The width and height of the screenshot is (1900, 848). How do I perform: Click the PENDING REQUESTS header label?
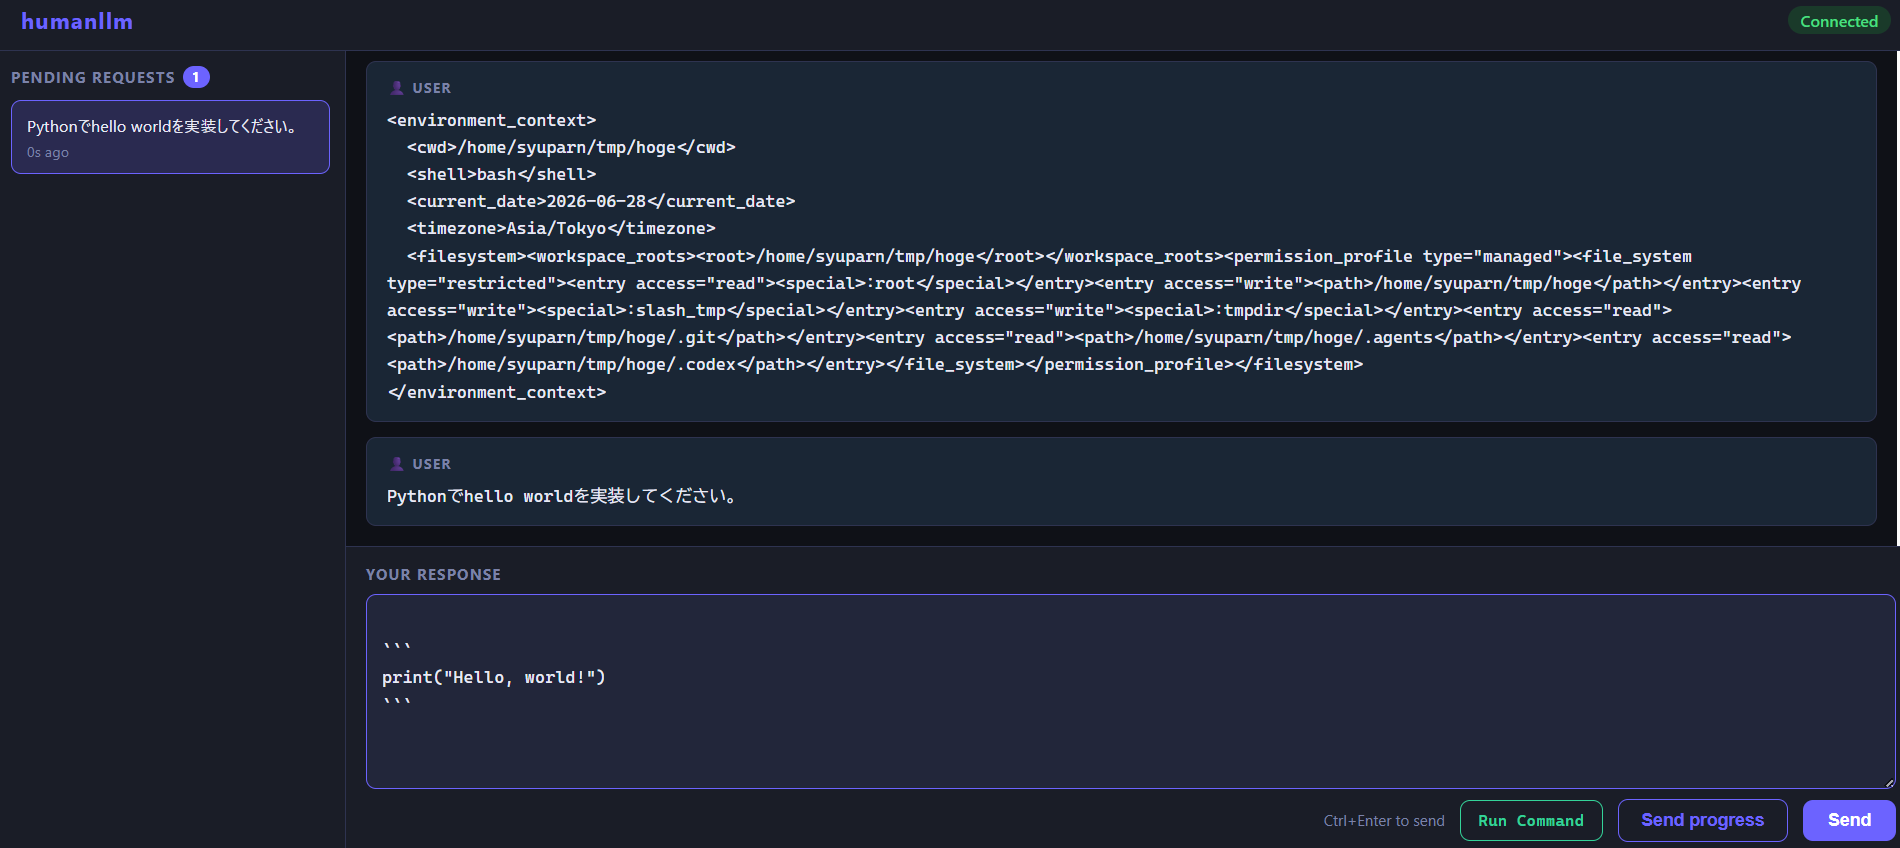click(x=93, y=78)
